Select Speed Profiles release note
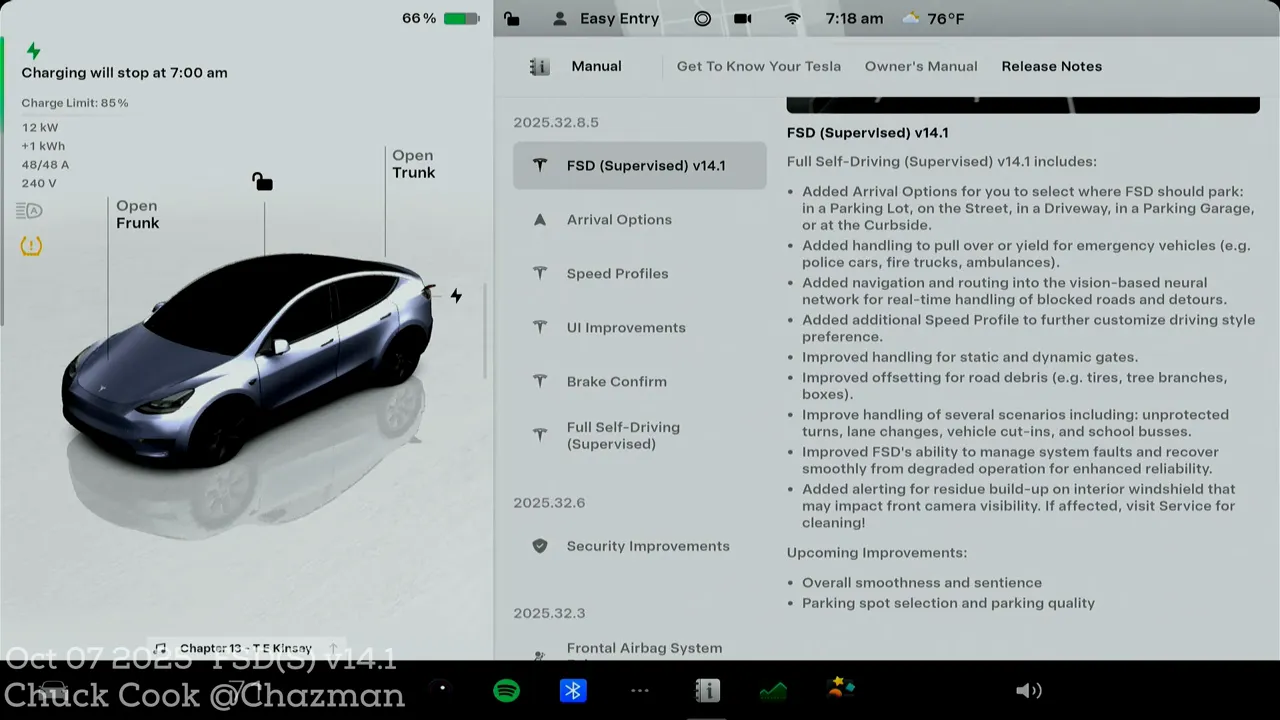 (617, 274)
